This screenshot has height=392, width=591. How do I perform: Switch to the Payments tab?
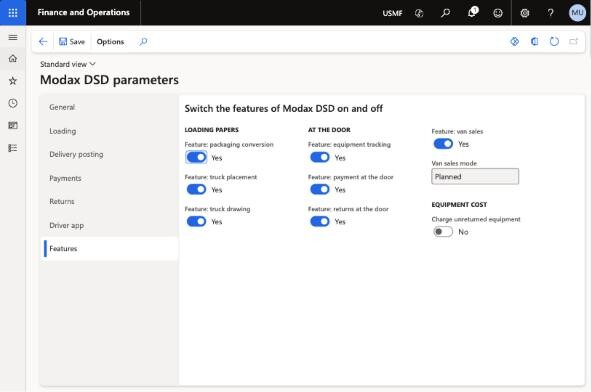[110, 178]
